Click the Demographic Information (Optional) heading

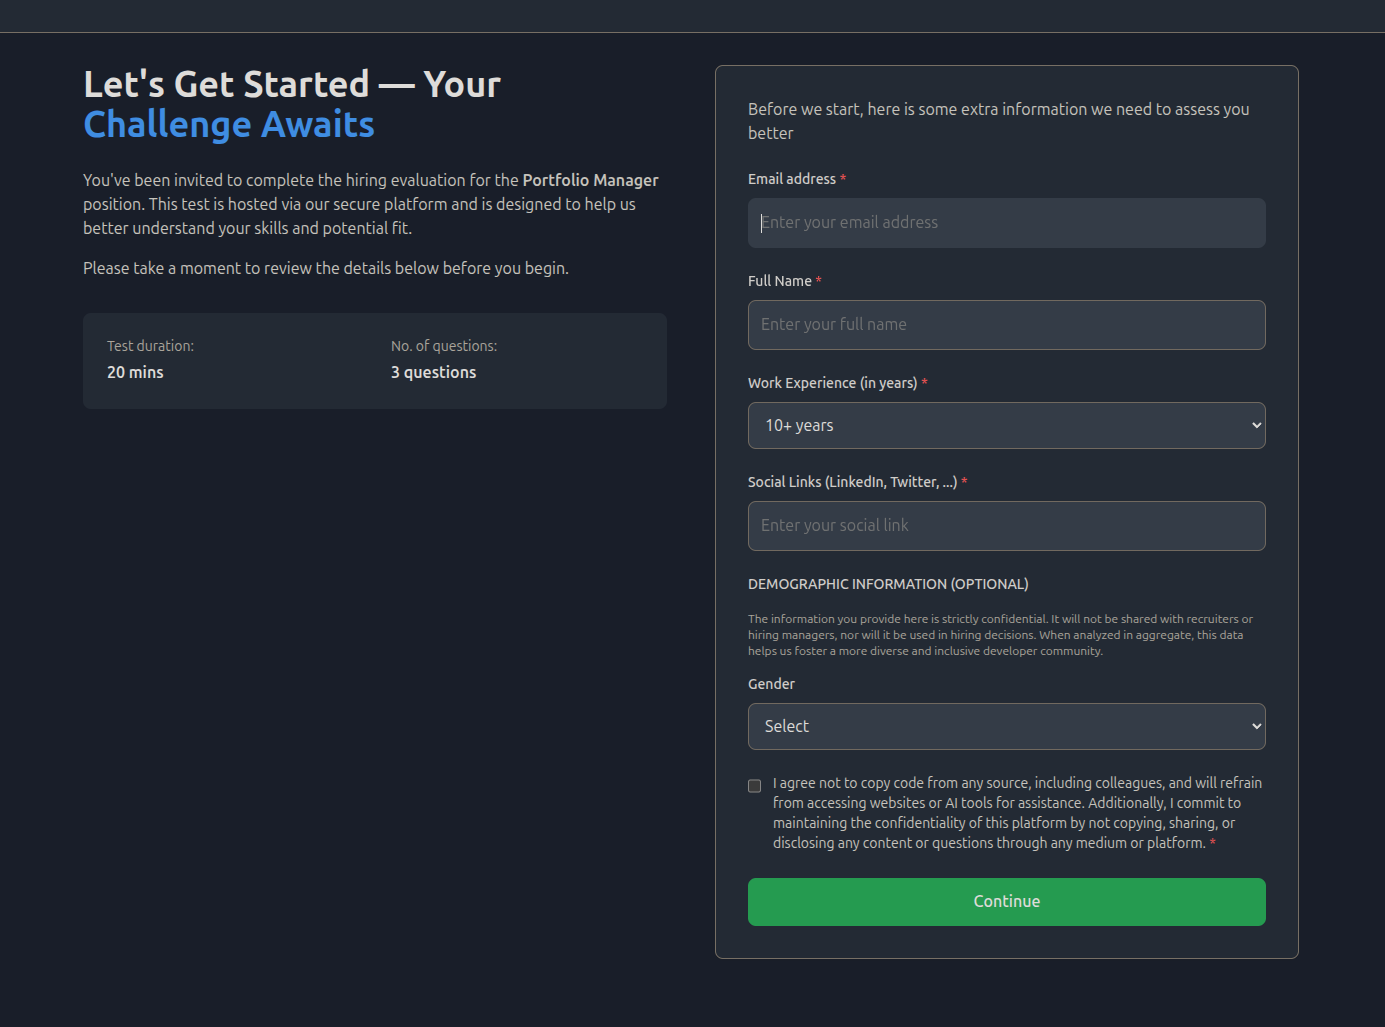point(888,584)
